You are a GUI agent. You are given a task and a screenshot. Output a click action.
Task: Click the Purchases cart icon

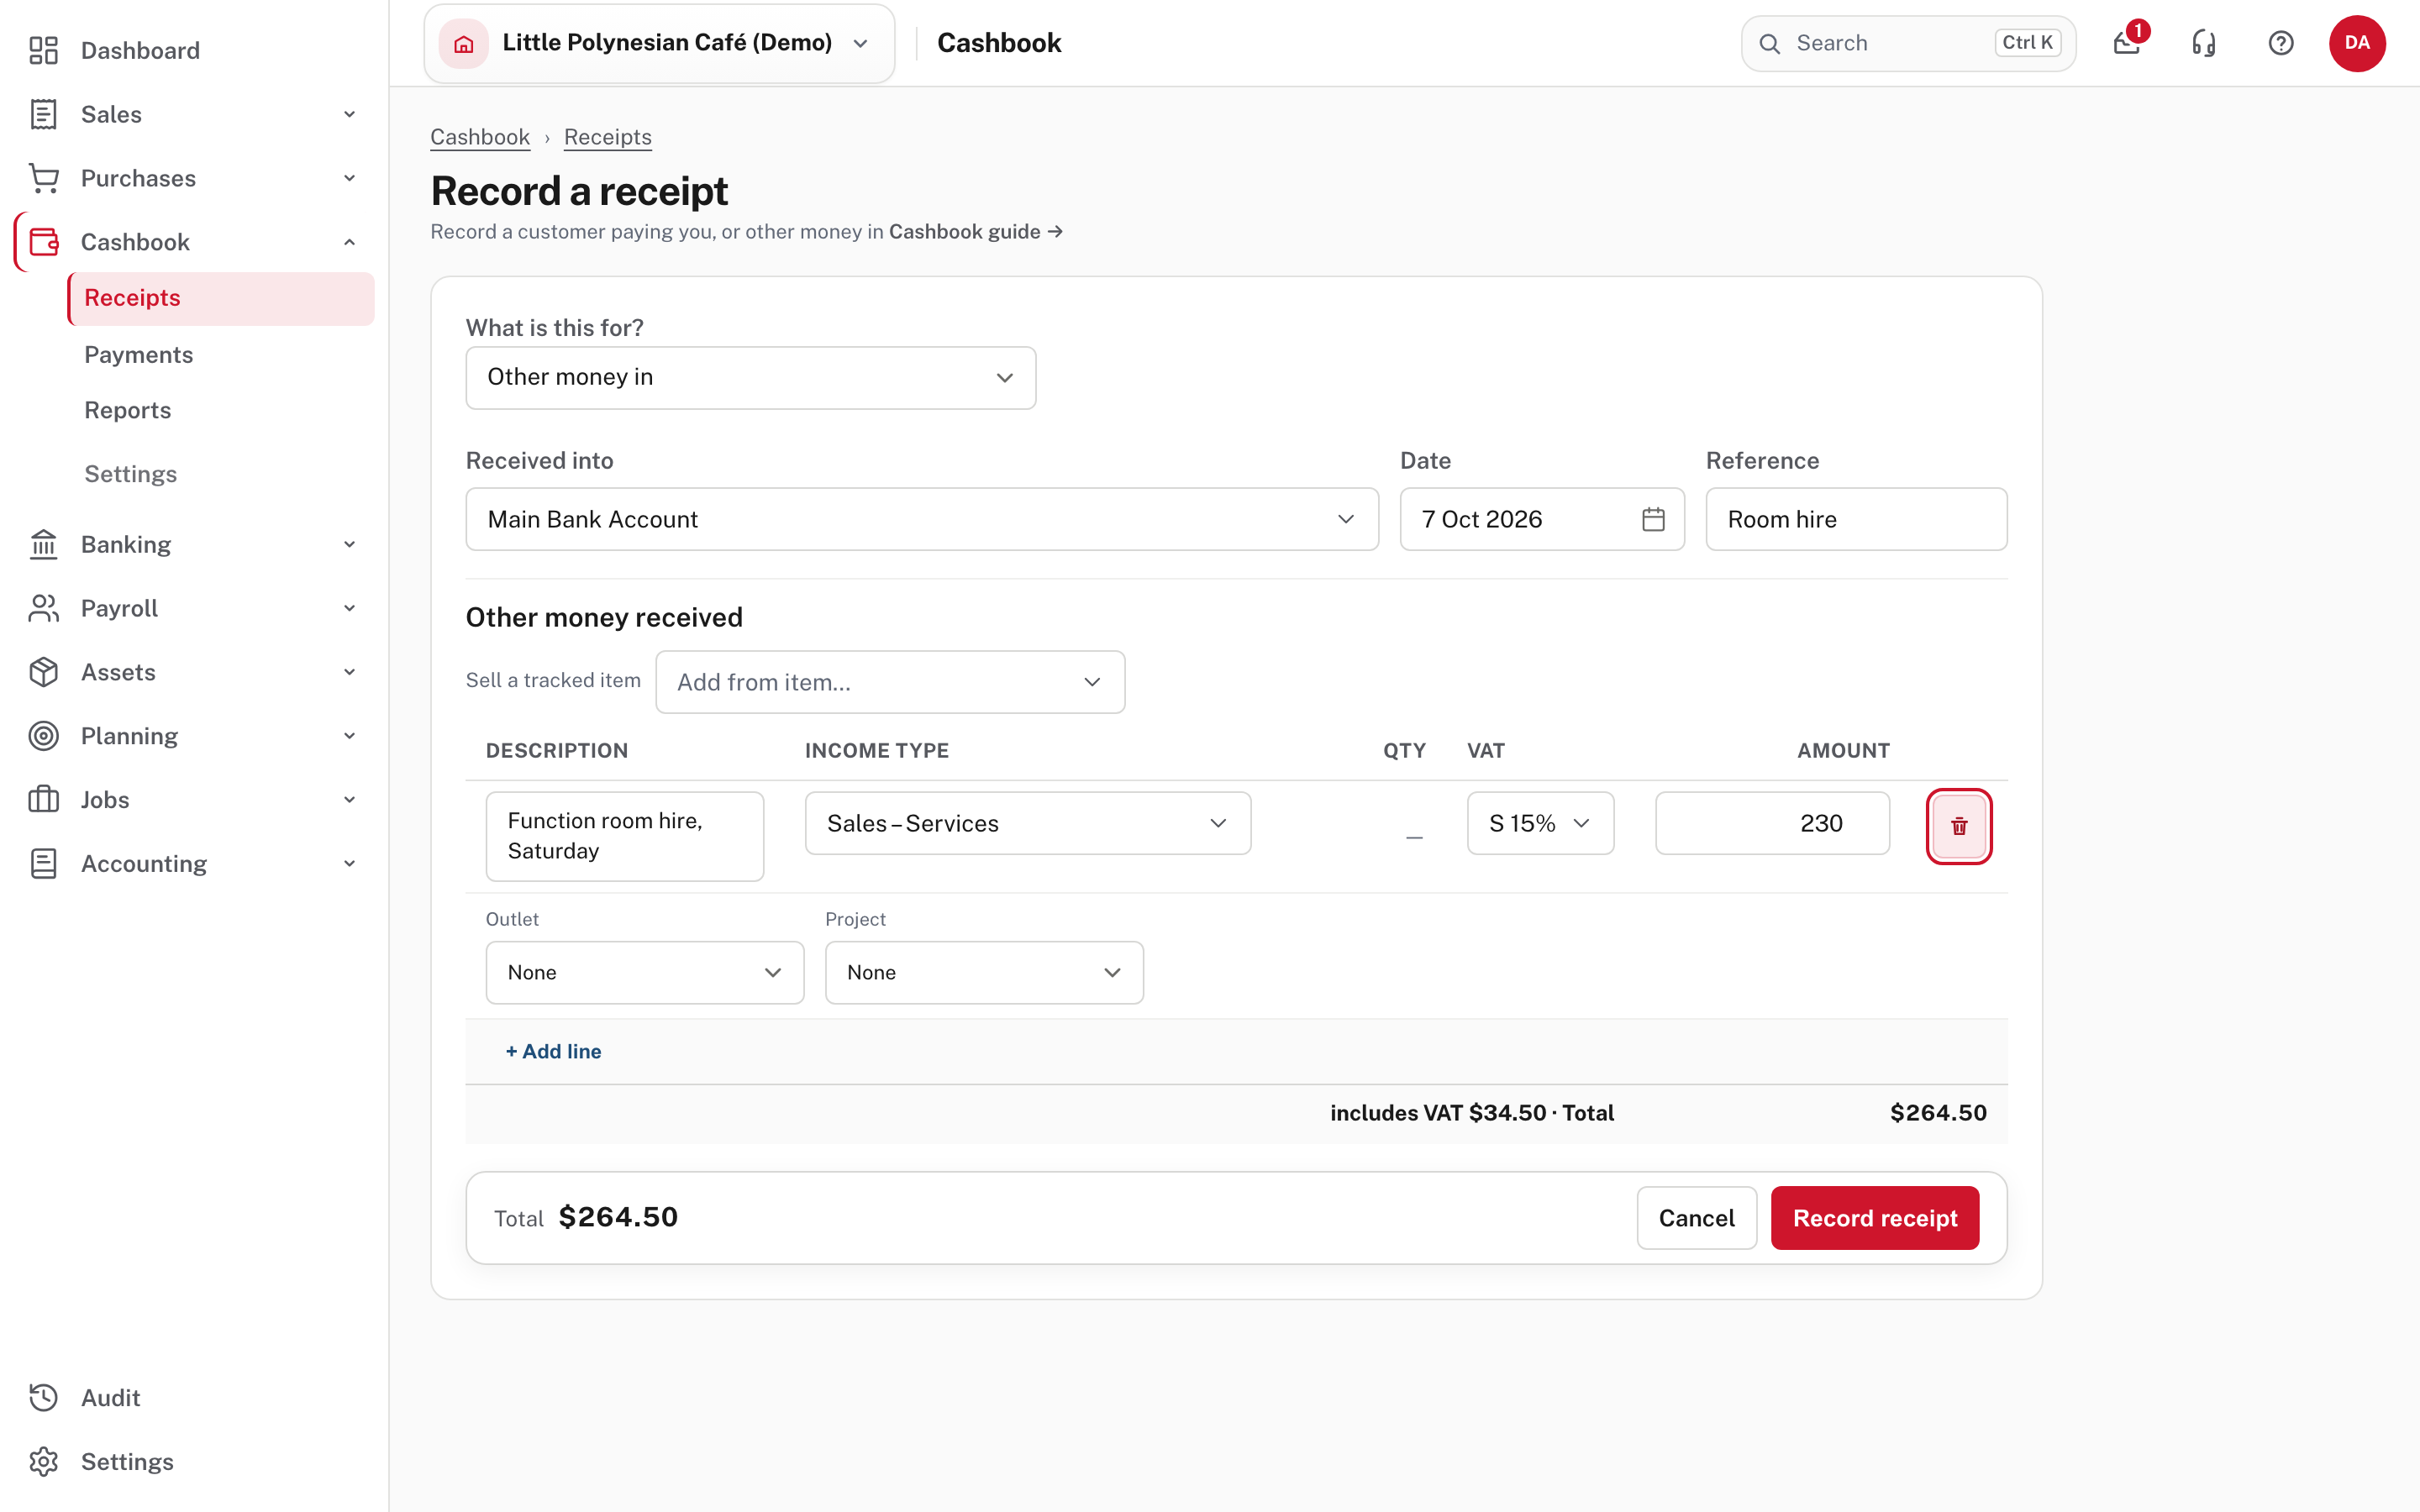click(43, 178)
